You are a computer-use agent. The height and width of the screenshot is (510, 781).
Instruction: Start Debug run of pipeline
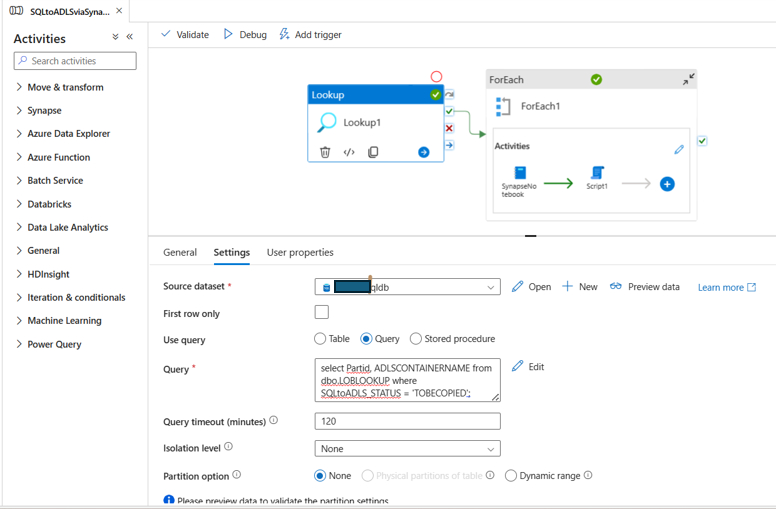coord(245,34)
